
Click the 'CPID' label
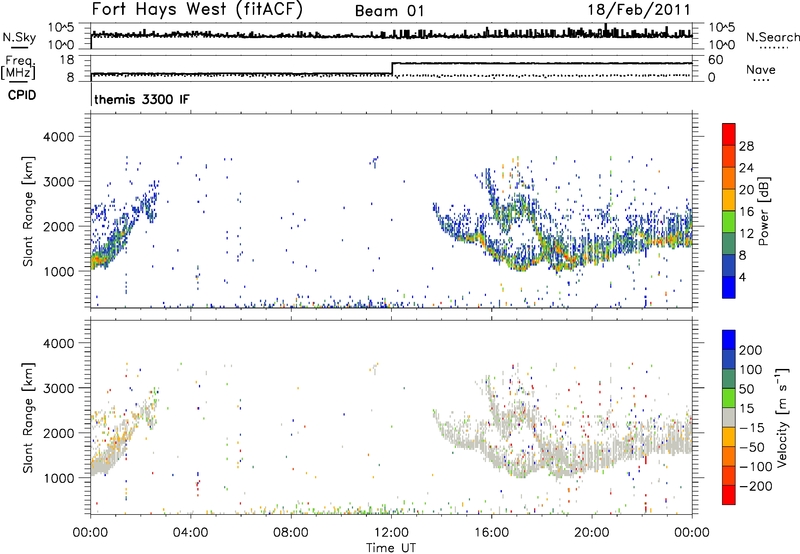coord(22,95)
